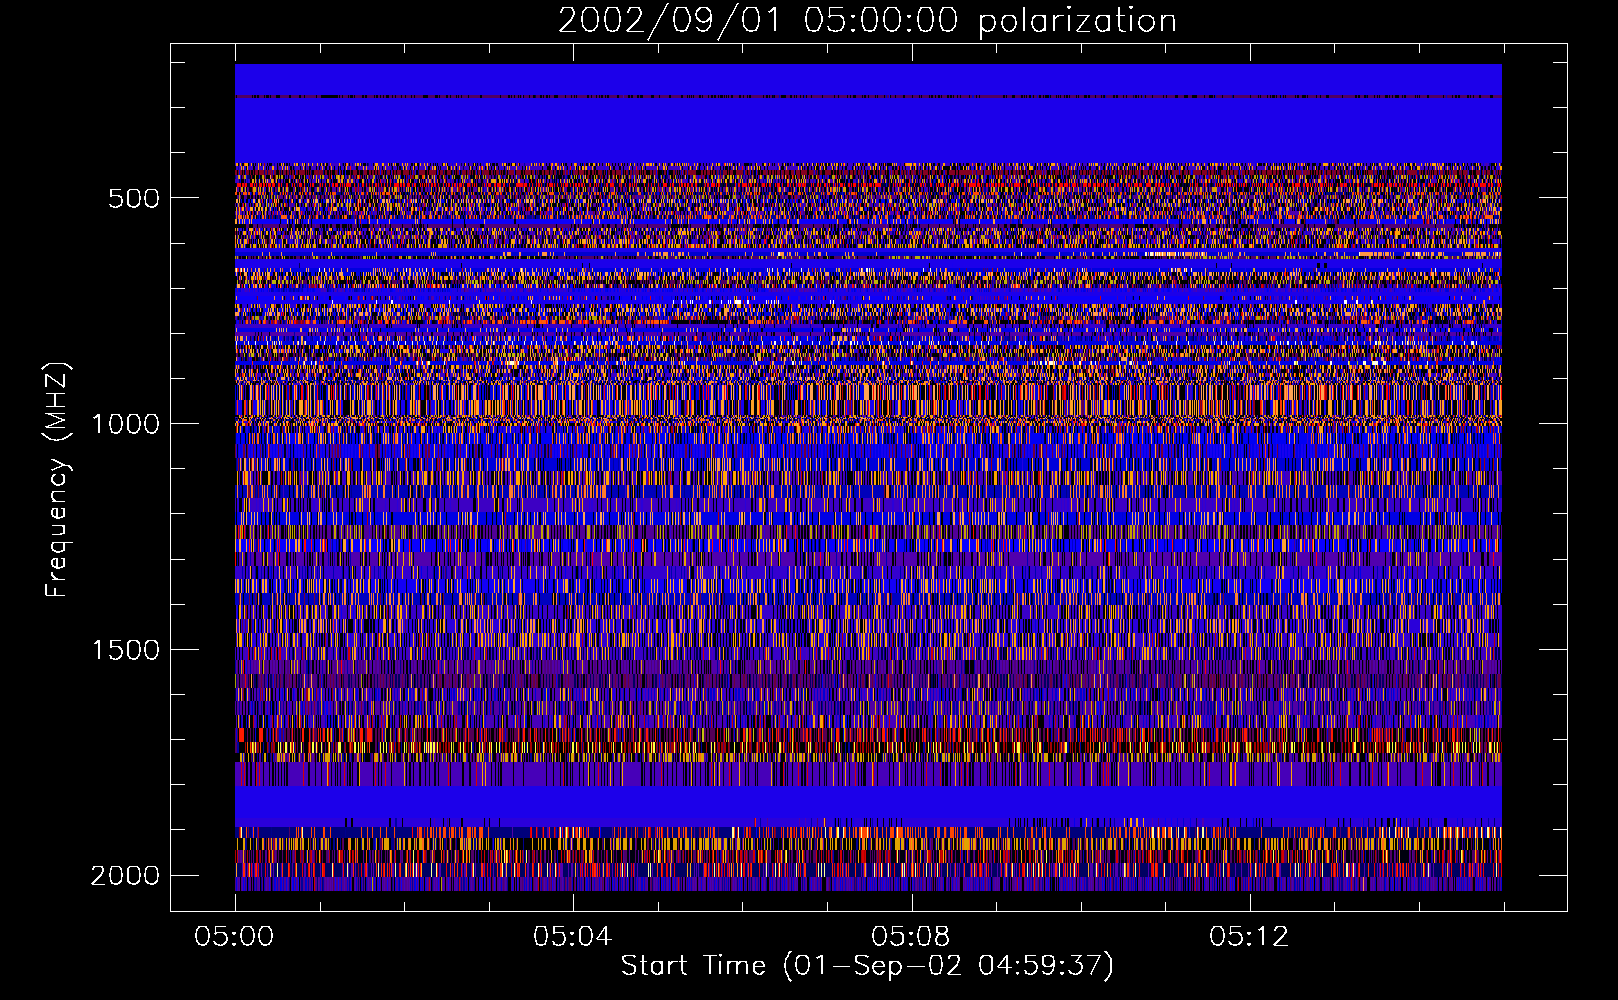Click the 05:04 time tick label

tap(573, 937)
